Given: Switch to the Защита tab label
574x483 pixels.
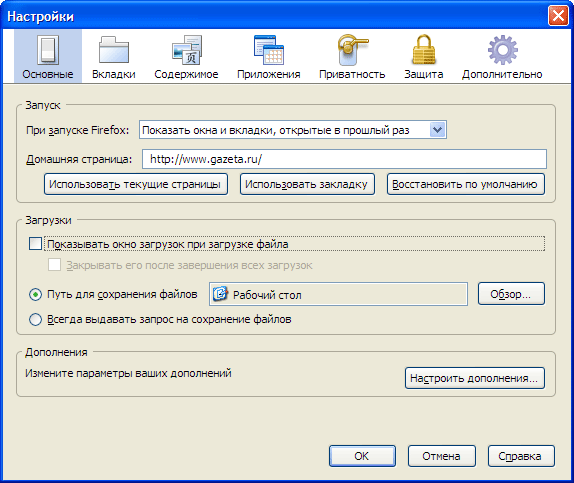Looking at the screenshot, I should [x=424, y=74].
